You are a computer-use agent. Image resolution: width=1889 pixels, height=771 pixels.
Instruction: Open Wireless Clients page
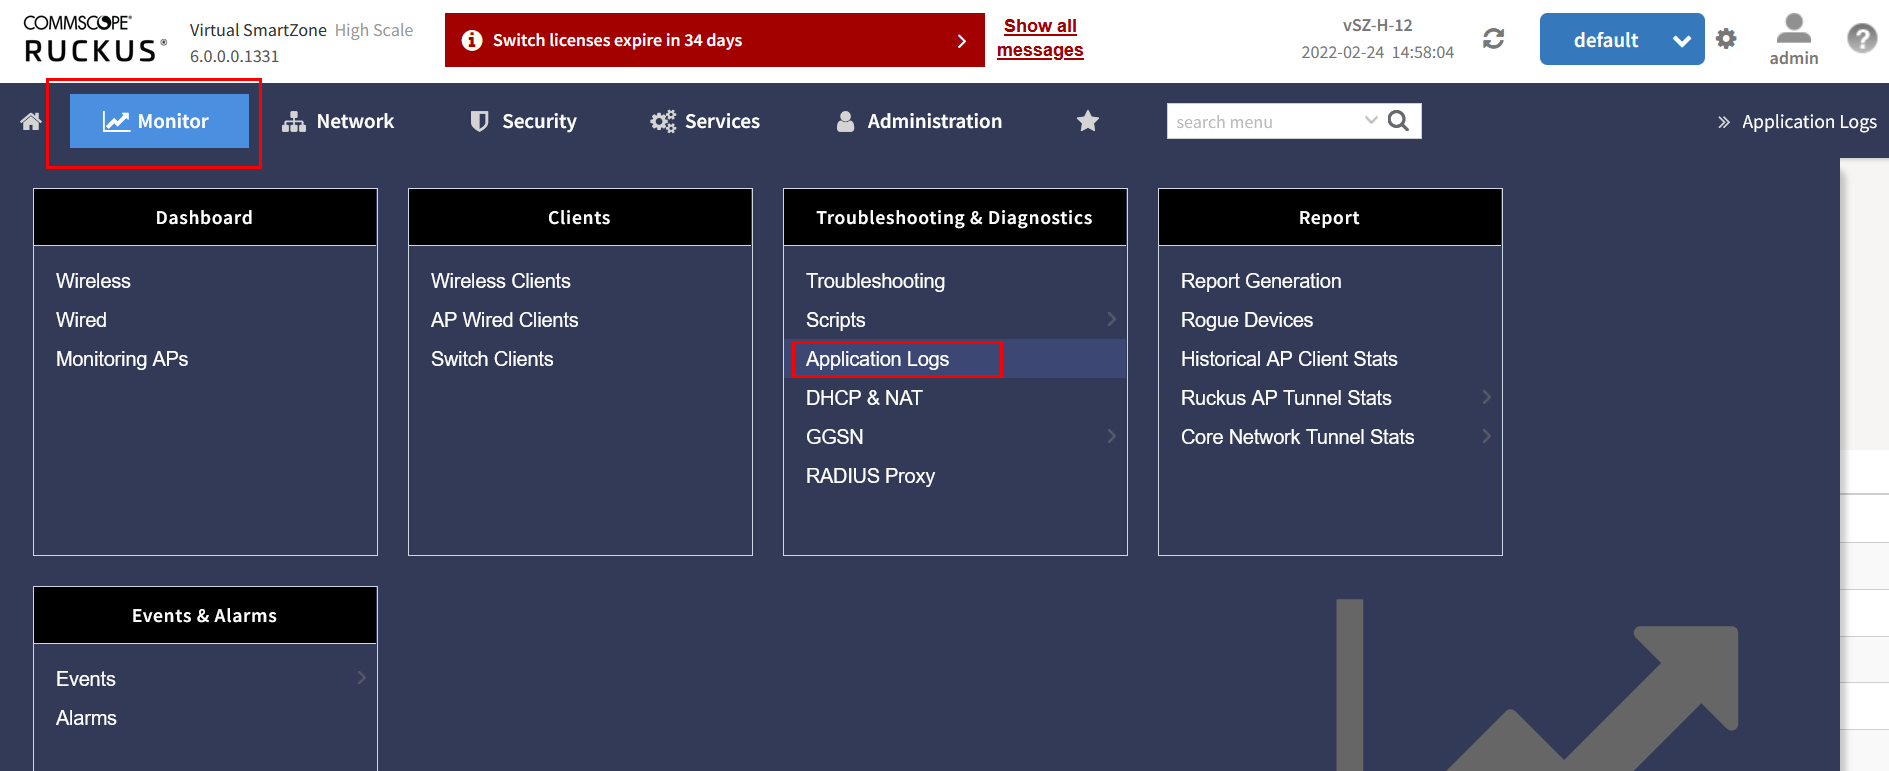tap(501, 281)
